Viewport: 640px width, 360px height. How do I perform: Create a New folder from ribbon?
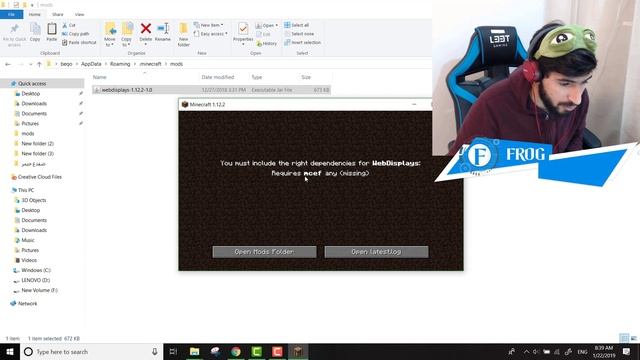[x=184, y=34]
